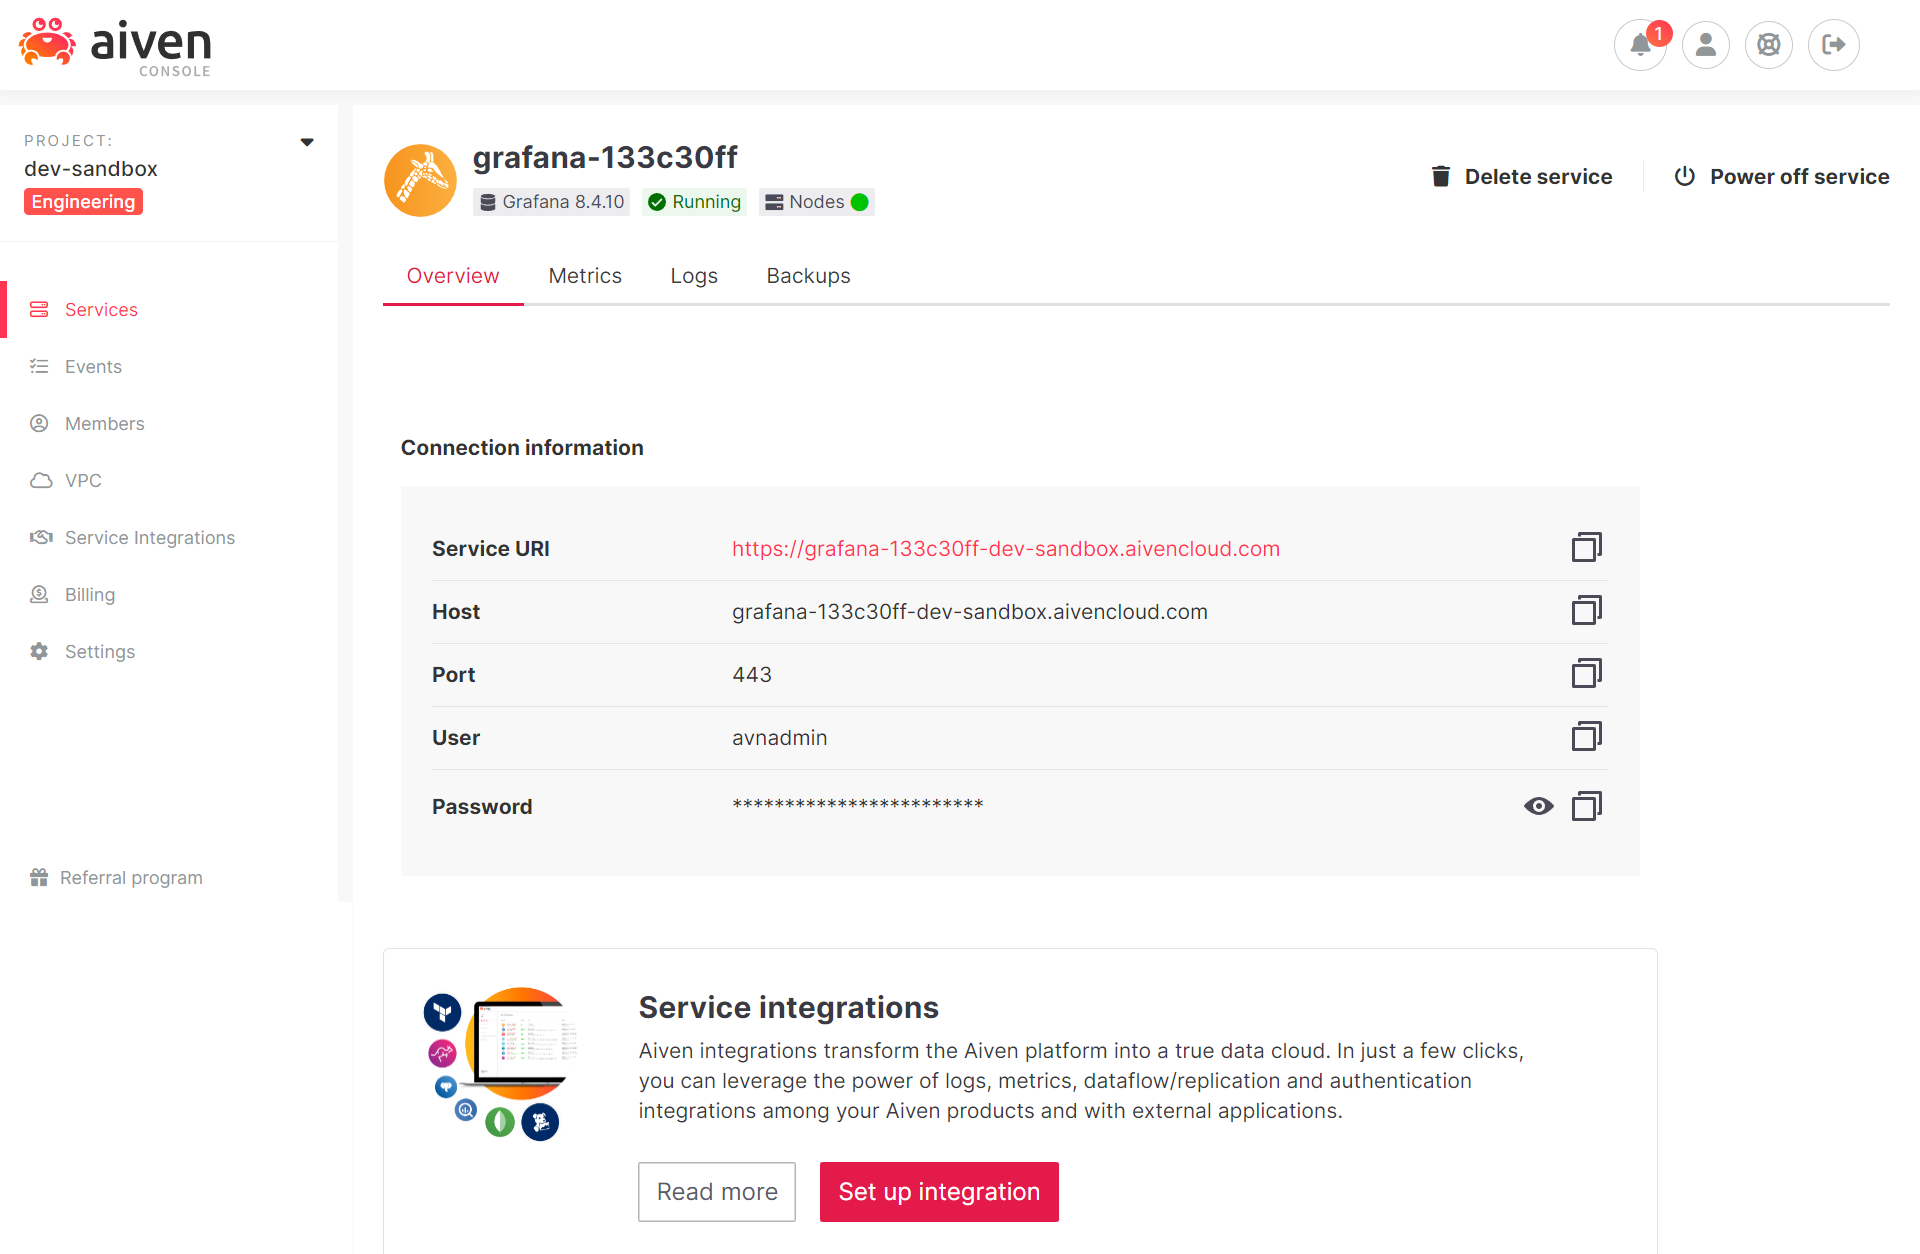Click the help lifebuoy icon
The width and height of the screenshot is (1920, 1254).
click(x=1768, y=45)
